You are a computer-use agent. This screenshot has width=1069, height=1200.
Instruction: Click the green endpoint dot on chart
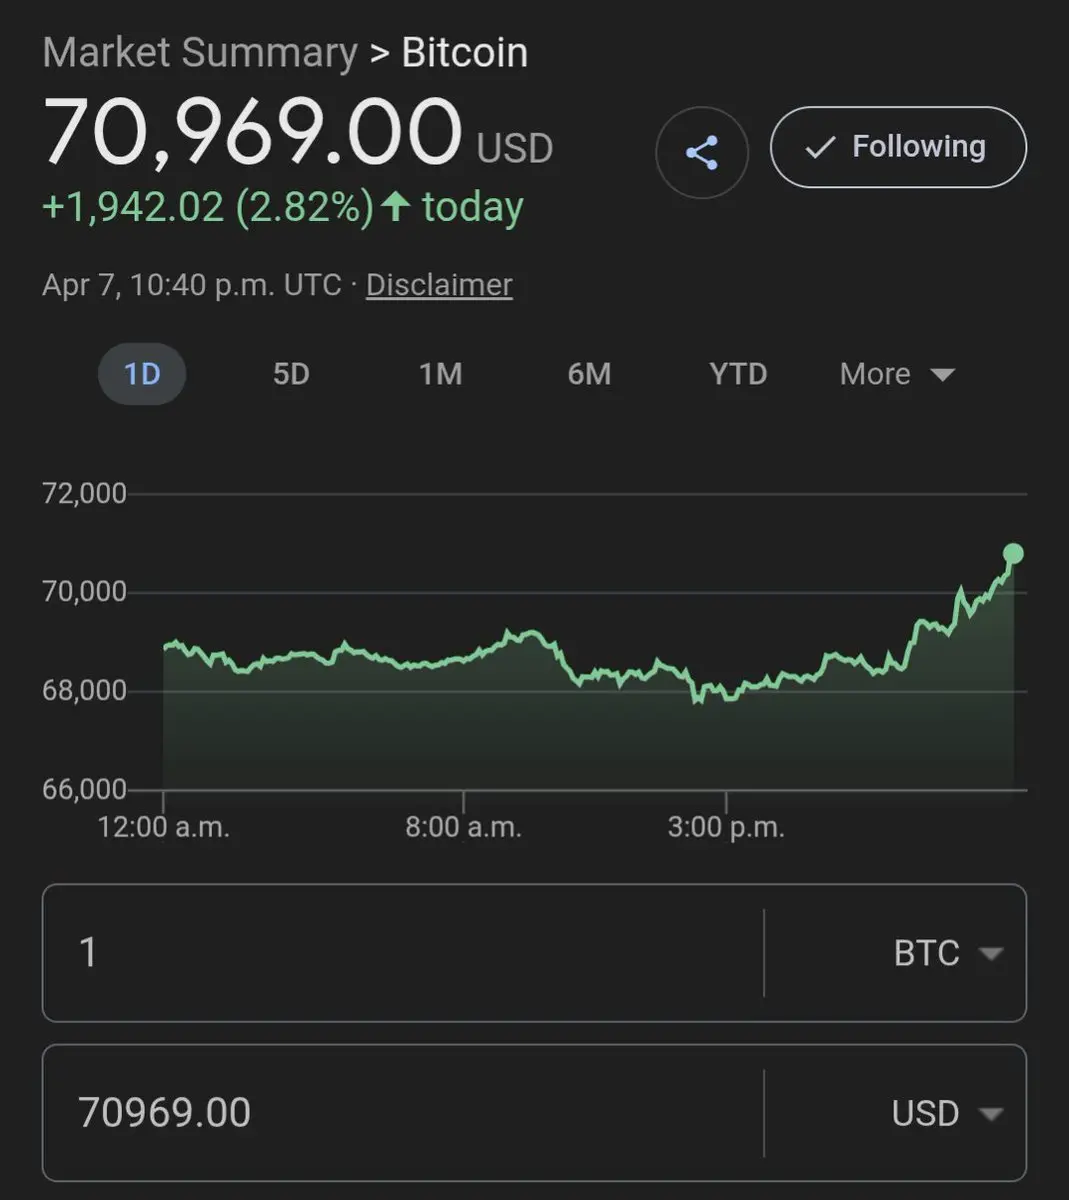pos(1013,554)
